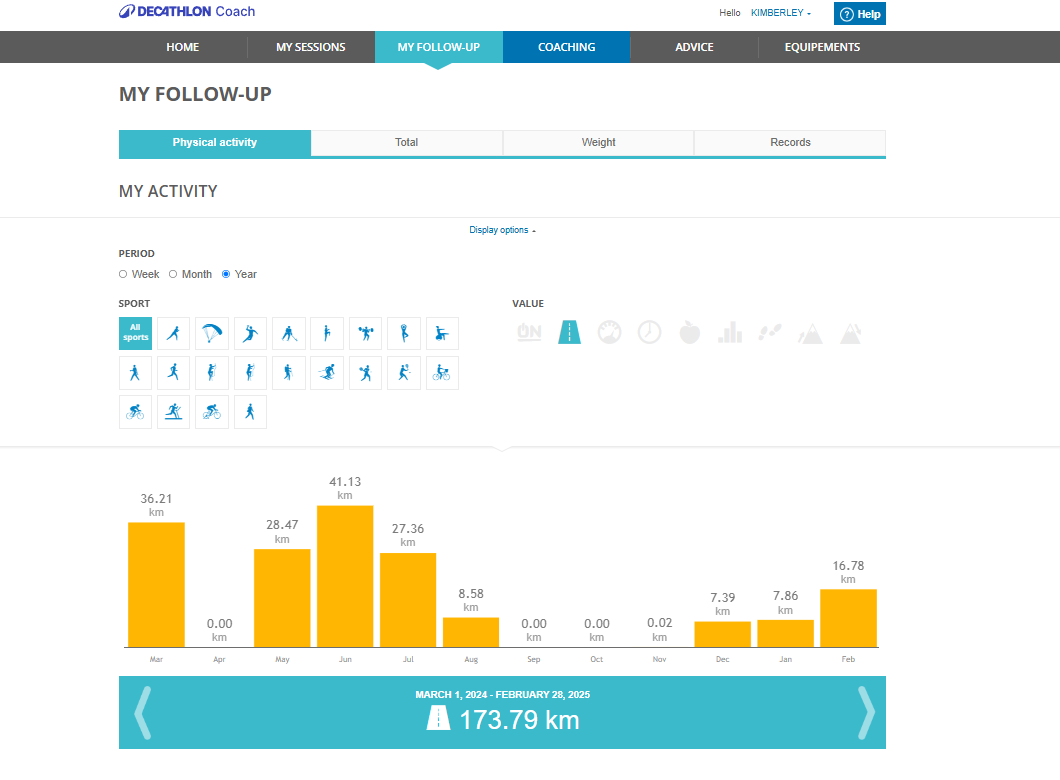Select the Week period radio button

point(123,274)
